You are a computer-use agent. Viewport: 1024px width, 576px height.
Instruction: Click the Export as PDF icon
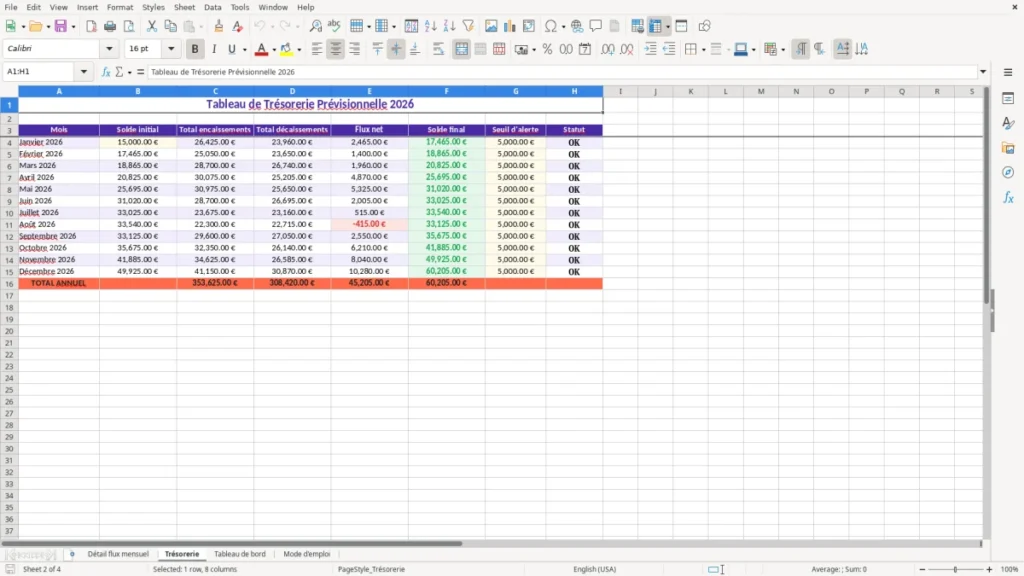point(91,26)
